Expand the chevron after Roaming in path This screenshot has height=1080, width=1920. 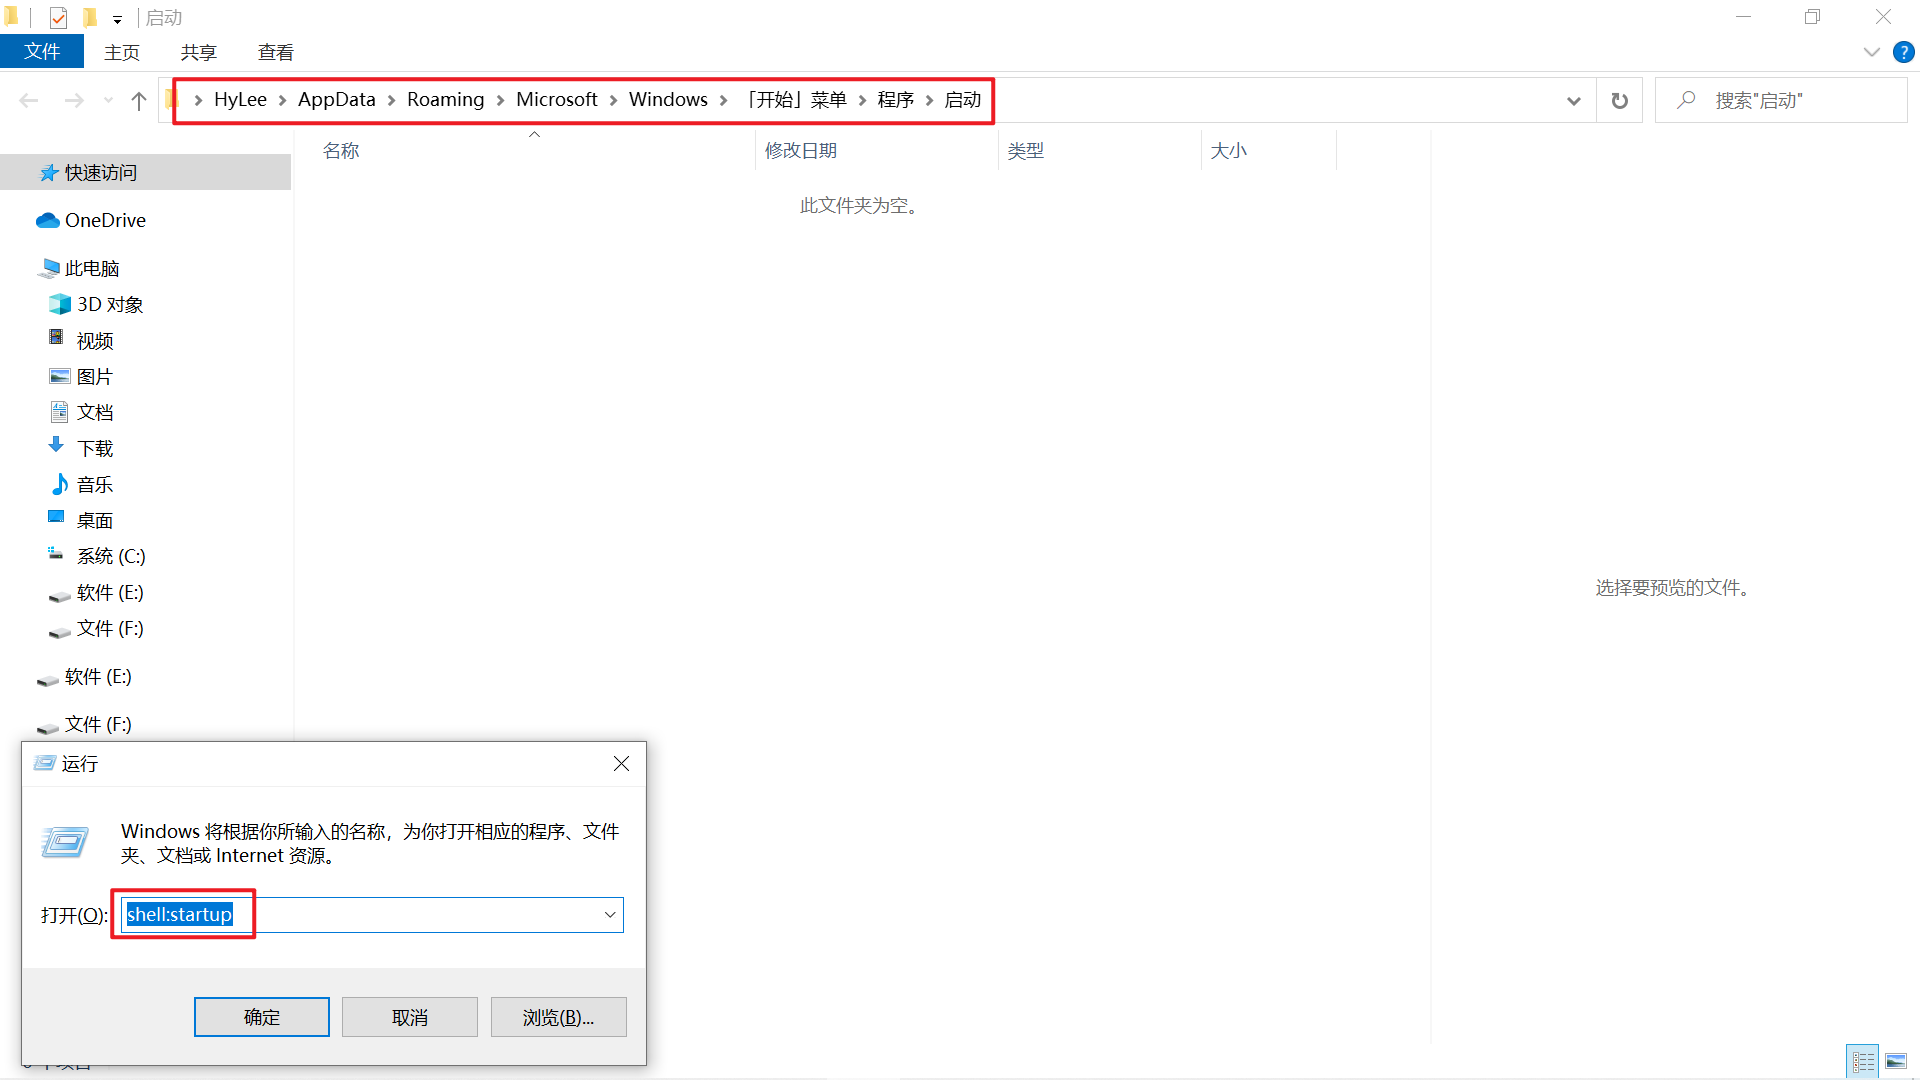coord(500,100)
